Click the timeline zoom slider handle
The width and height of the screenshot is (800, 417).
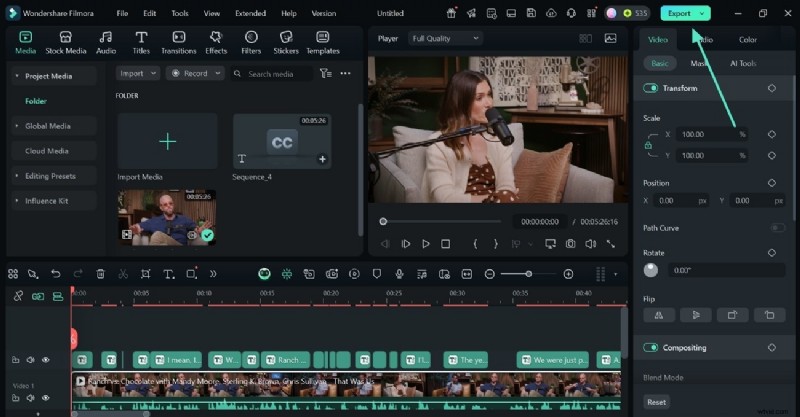pyautogui.click(x=529, y=274)
